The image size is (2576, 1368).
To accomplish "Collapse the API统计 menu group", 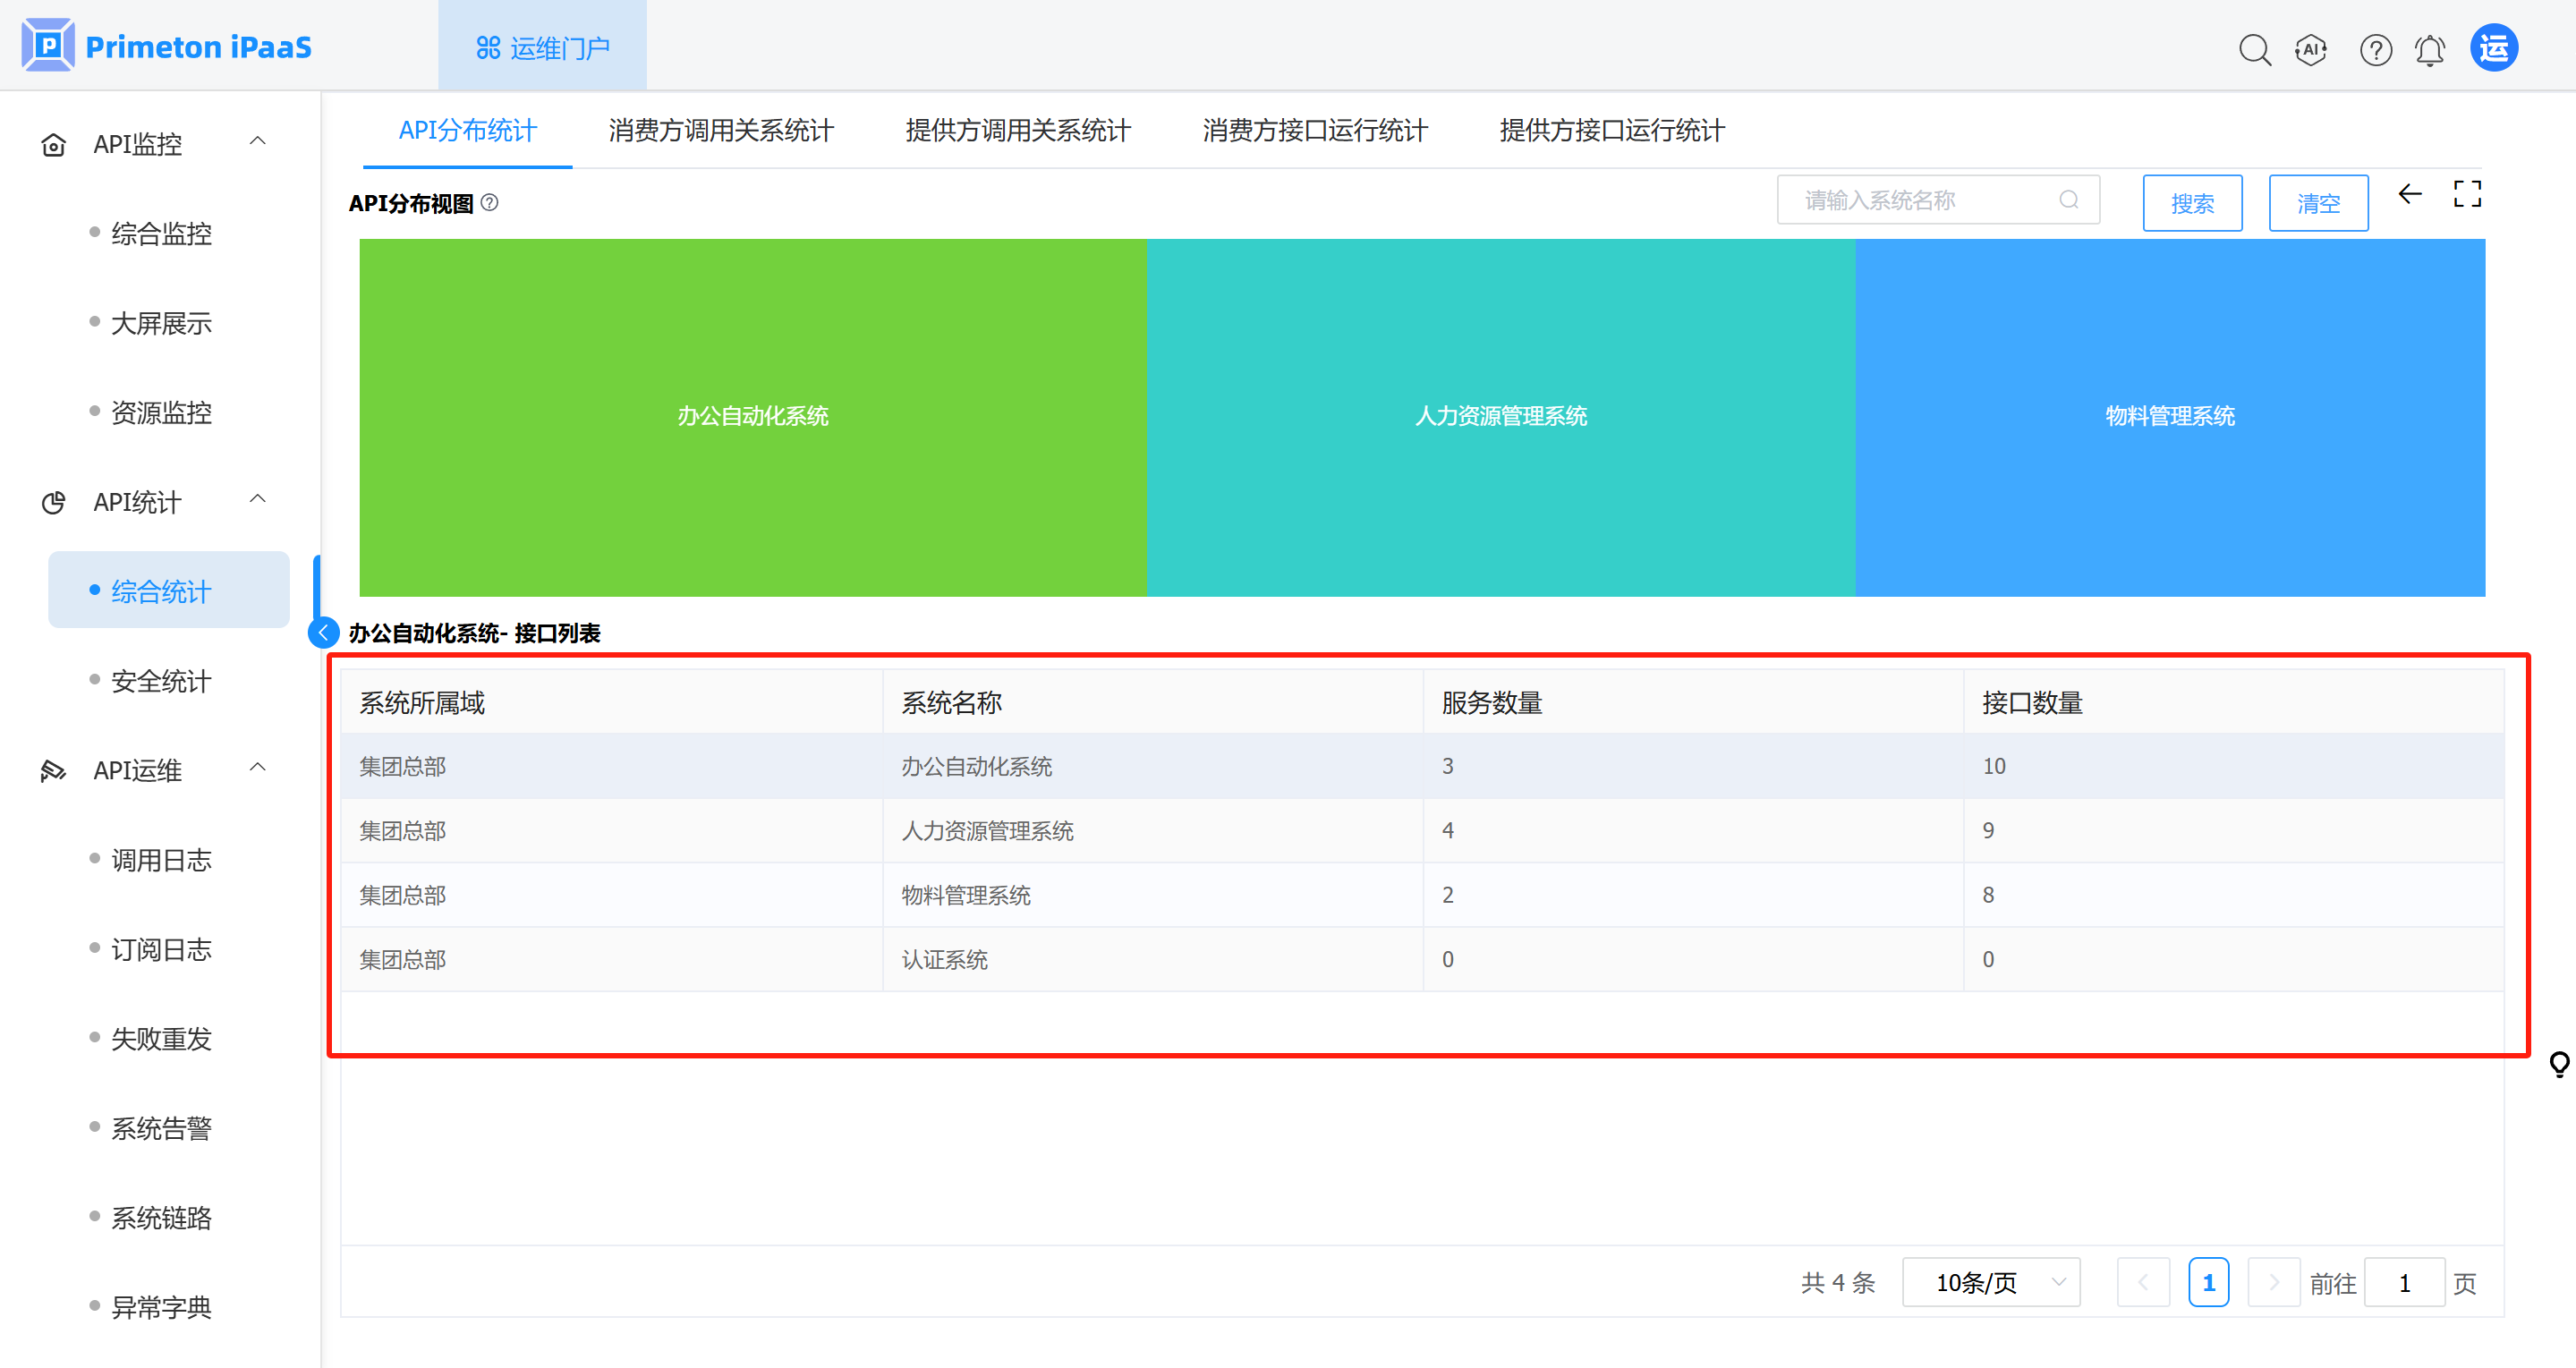I will [257, 499].
